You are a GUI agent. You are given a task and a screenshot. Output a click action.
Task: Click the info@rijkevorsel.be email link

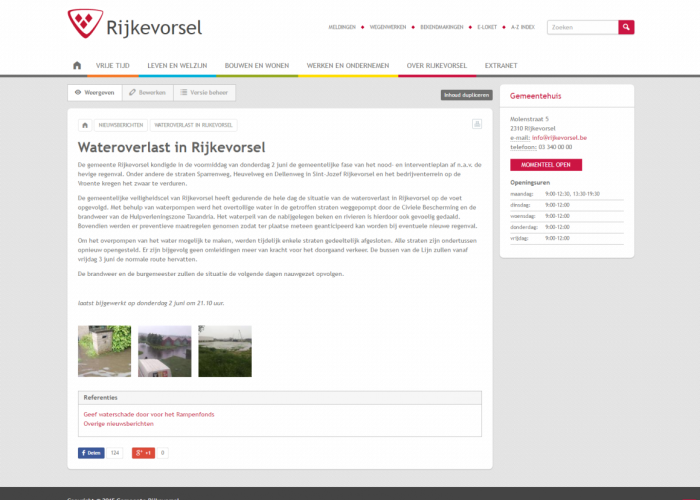point(559,137)
